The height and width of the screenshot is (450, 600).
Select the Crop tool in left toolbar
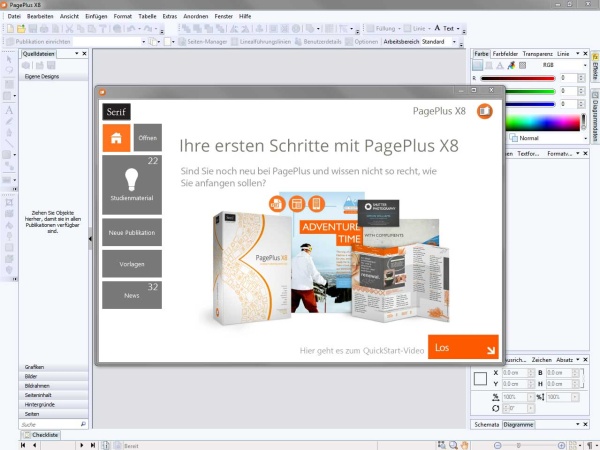coord(9,202)
